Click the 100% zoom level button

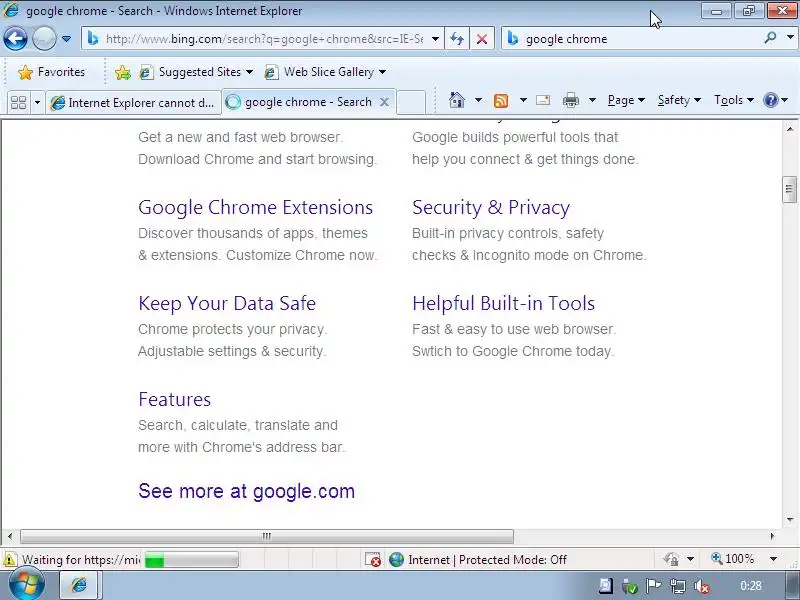pos(732,559)
